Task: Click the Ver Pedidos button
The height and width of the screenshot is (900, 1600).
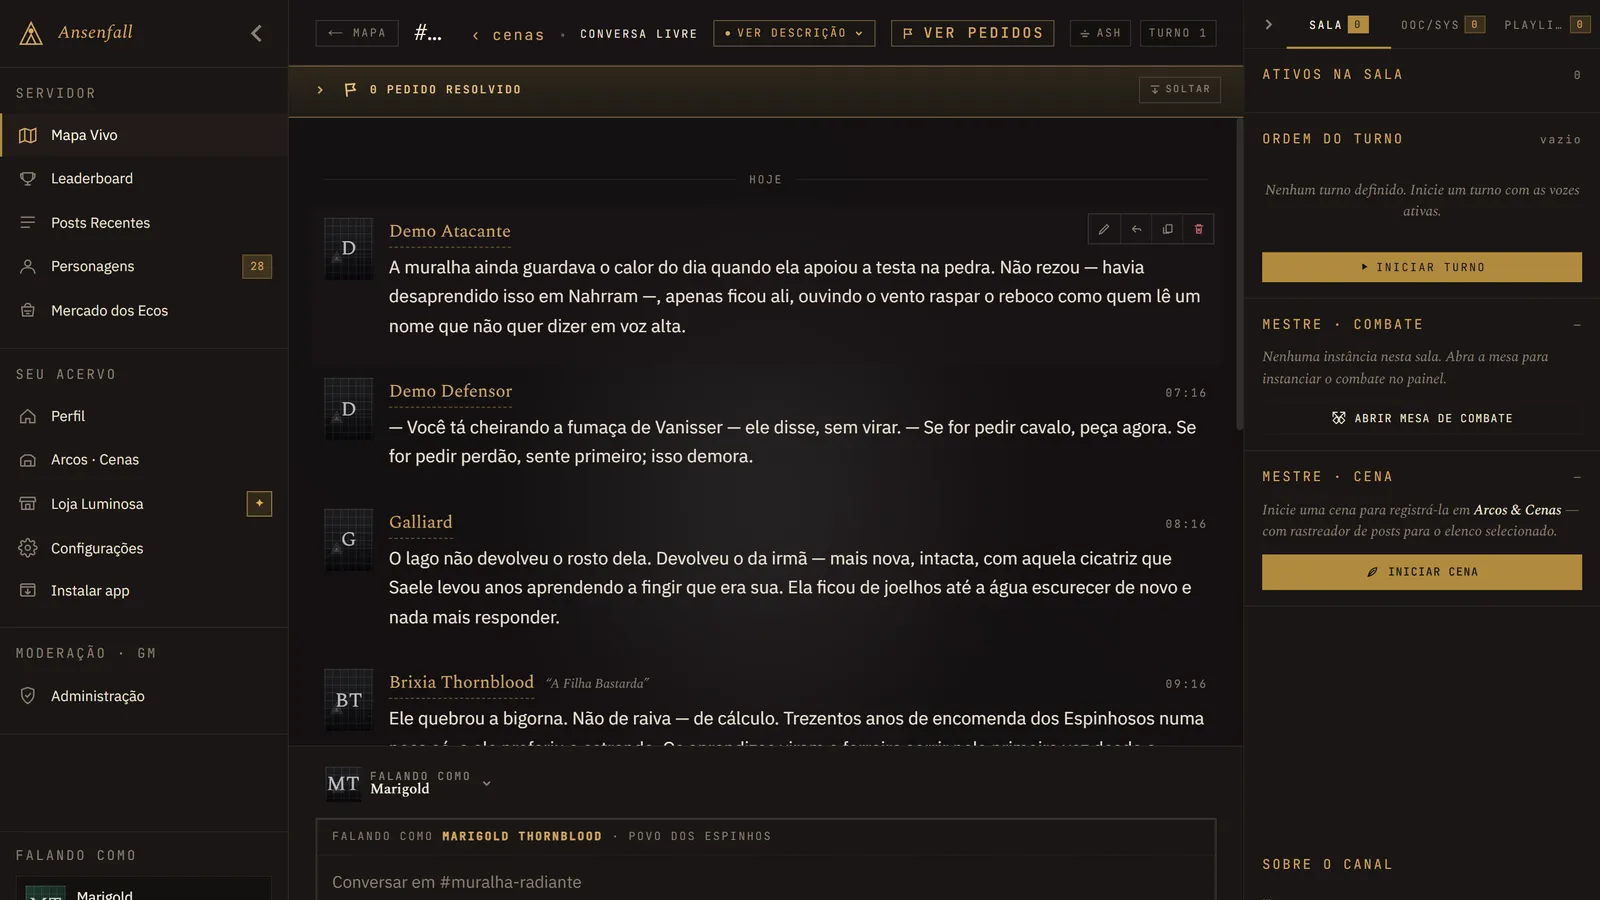Action: click(972, 33)
